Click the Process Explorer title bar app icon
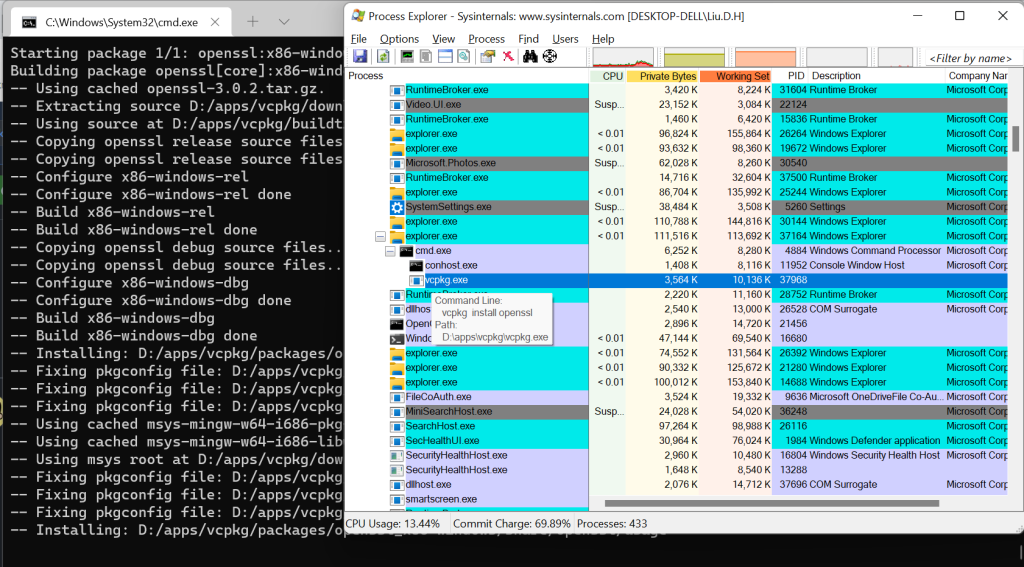The height and width of the screenshot is (567, 1024). coord(358,16)
